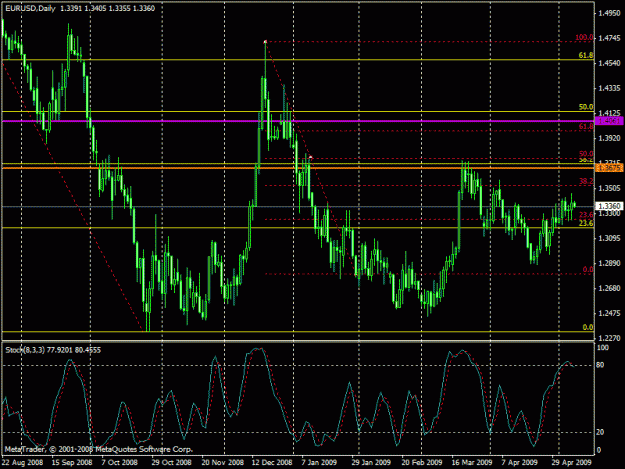Click the 1.4125 price axis label

(609, 113)
